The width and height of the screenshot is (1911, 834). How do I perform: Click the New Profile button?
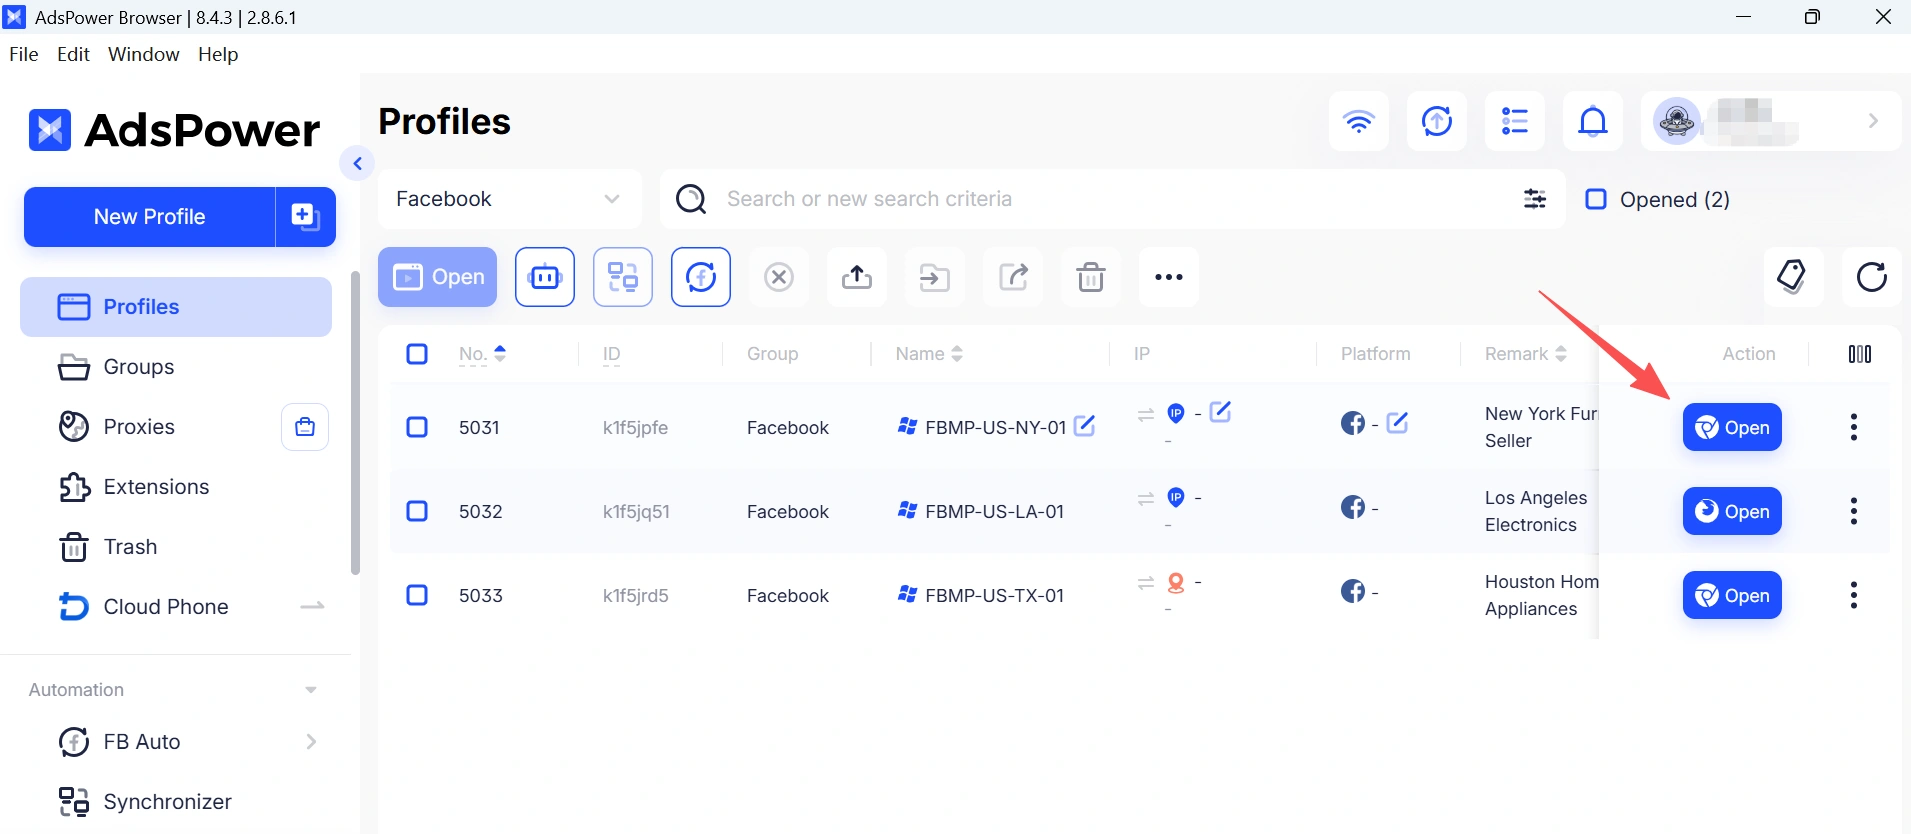tap(150, 217)
